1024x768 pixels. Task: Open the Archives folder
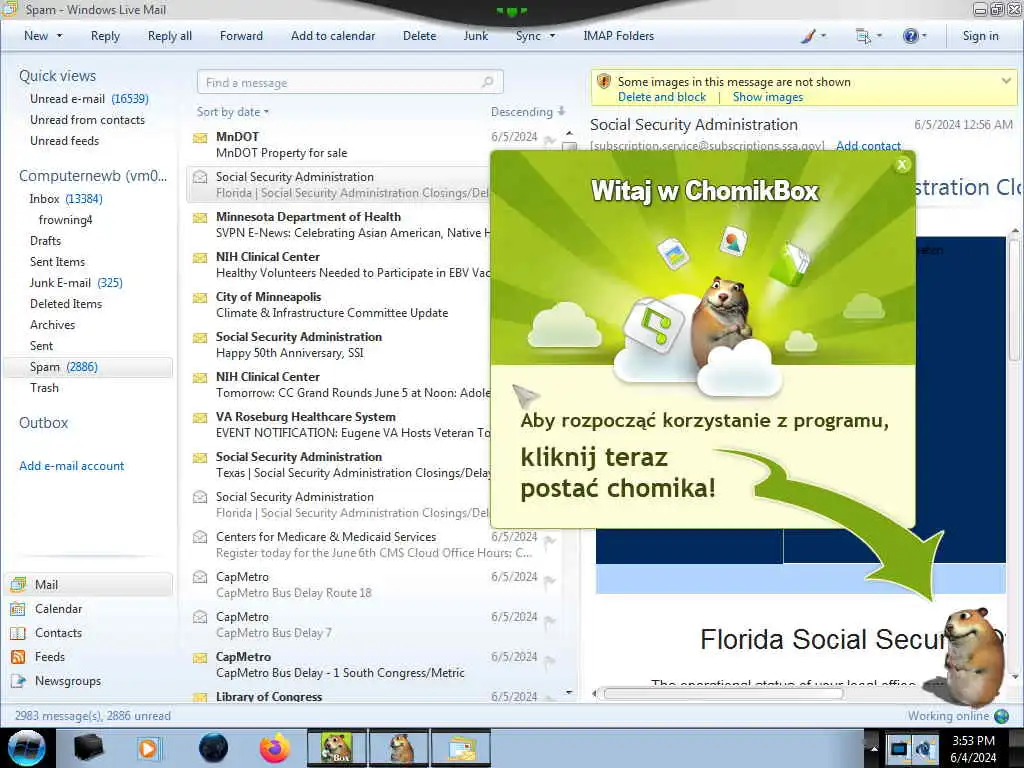(x=52, y=324)
